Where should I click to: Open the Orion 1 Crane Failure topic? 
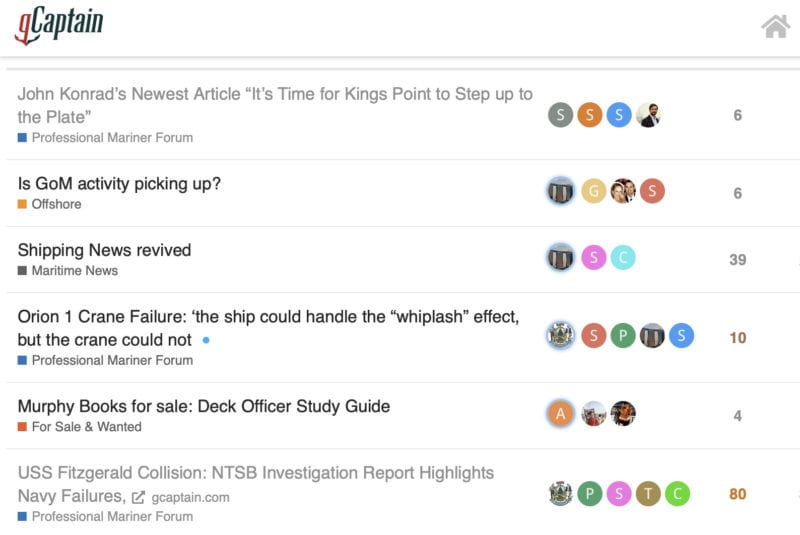tap(268, 317)
